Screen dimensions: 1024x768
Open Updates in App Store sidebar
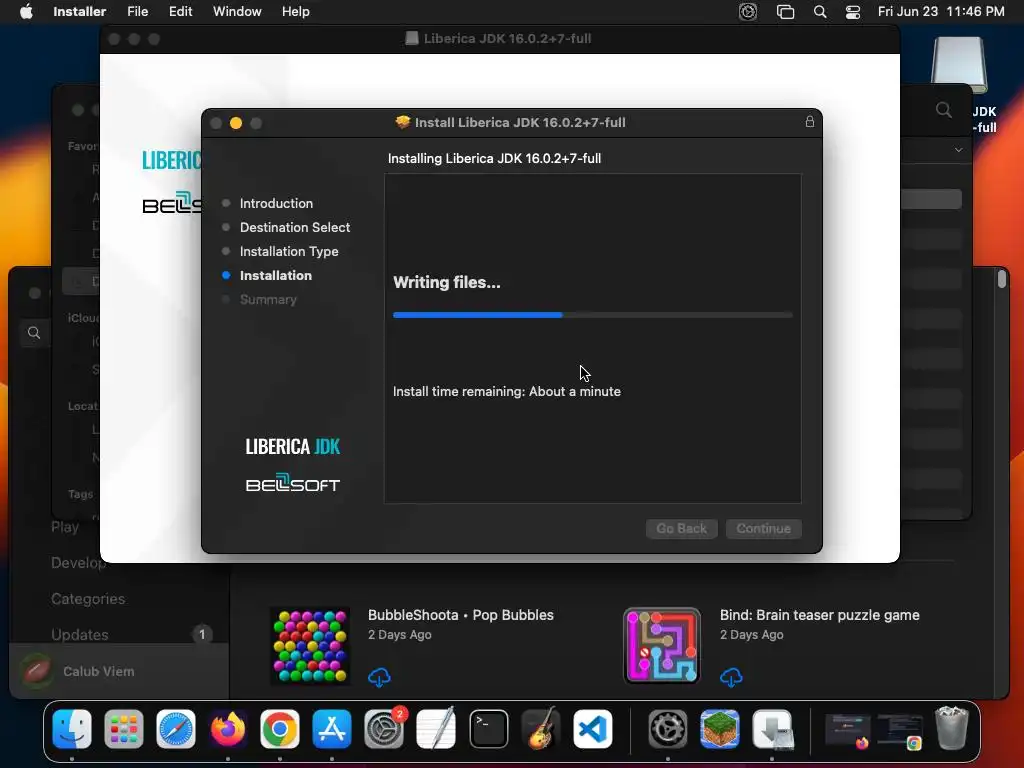pyautogui.click(x=80, y=635)
